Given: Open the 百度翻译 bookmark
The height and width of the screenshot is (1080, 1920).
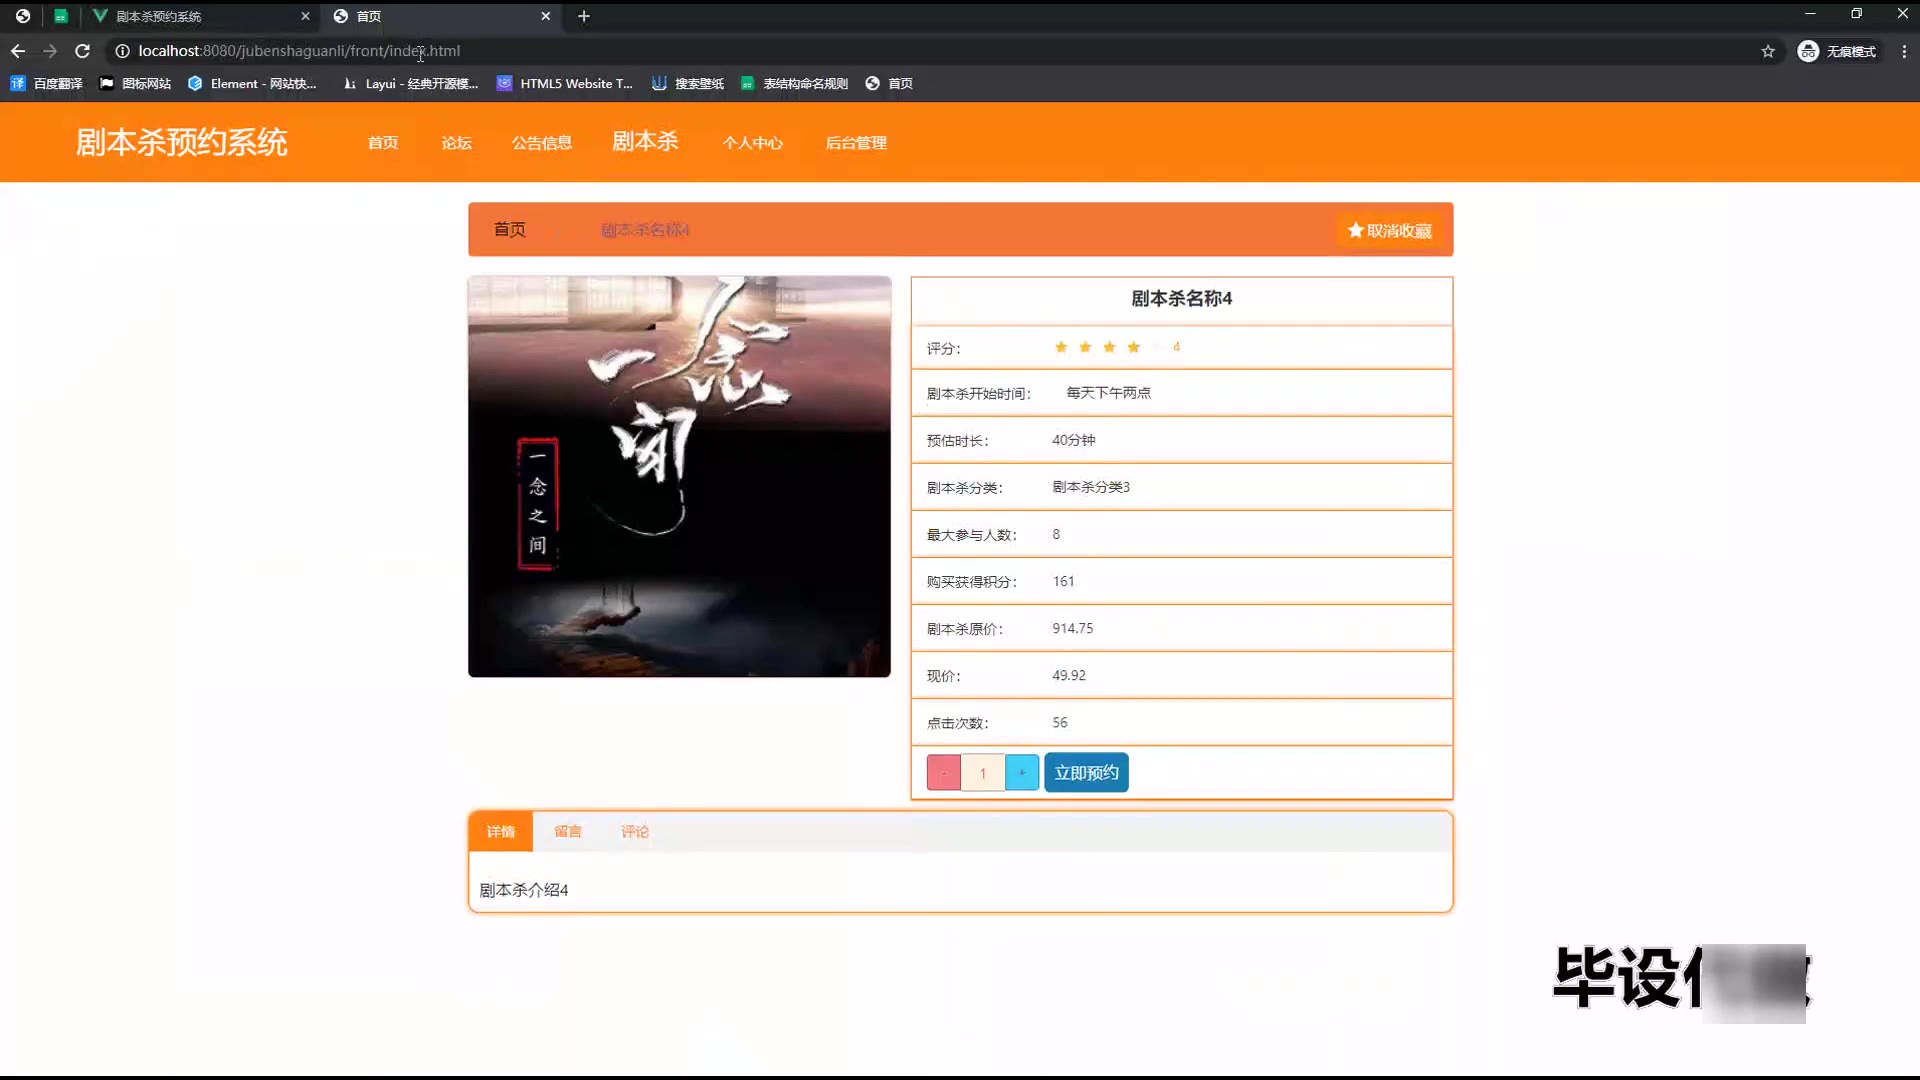Looking at the screenshot, I should coord(46,84).
